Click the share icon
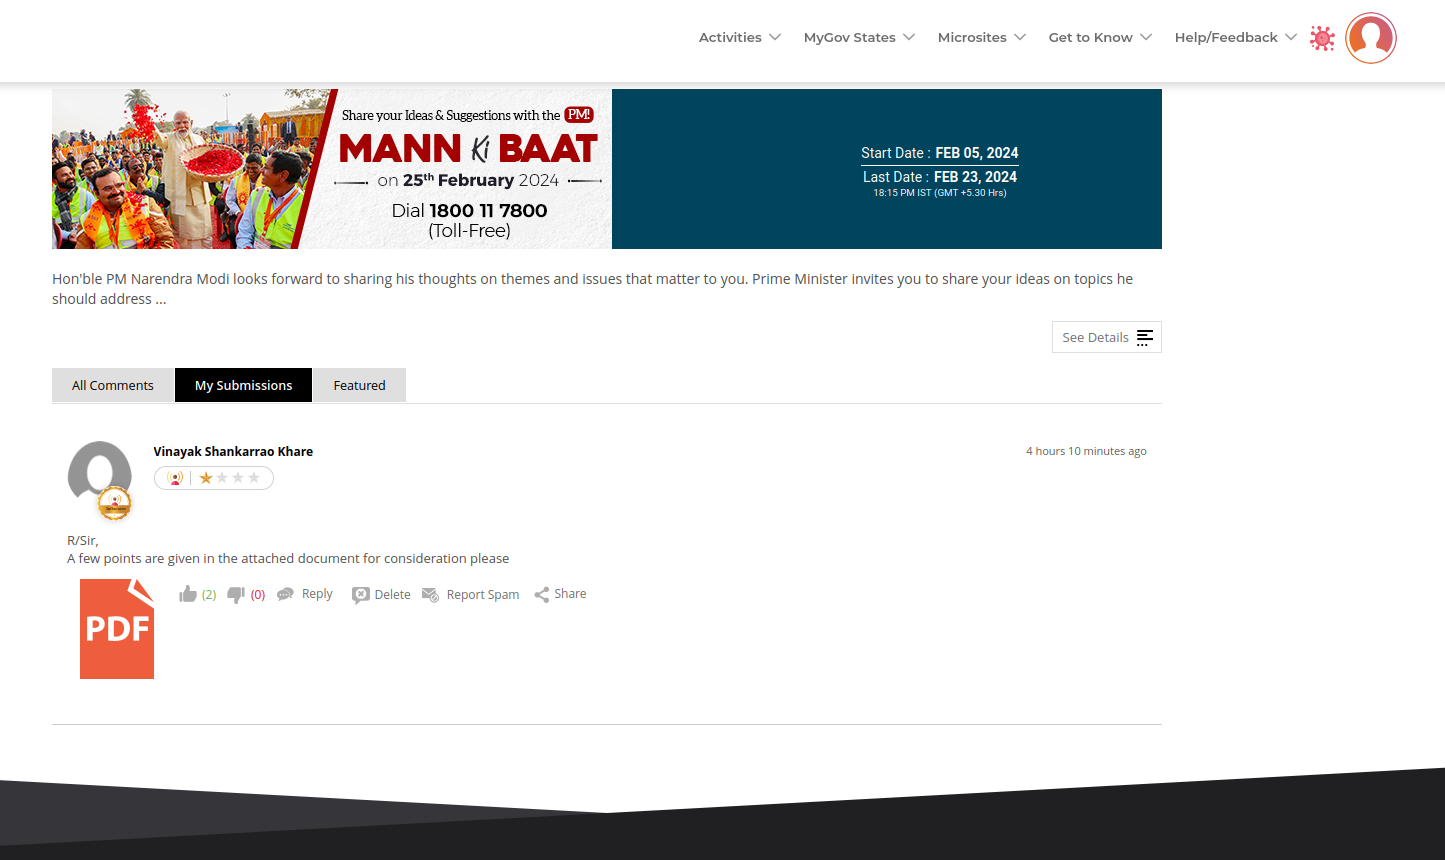This screenshot has width=1445, height=860. (542, 594)
